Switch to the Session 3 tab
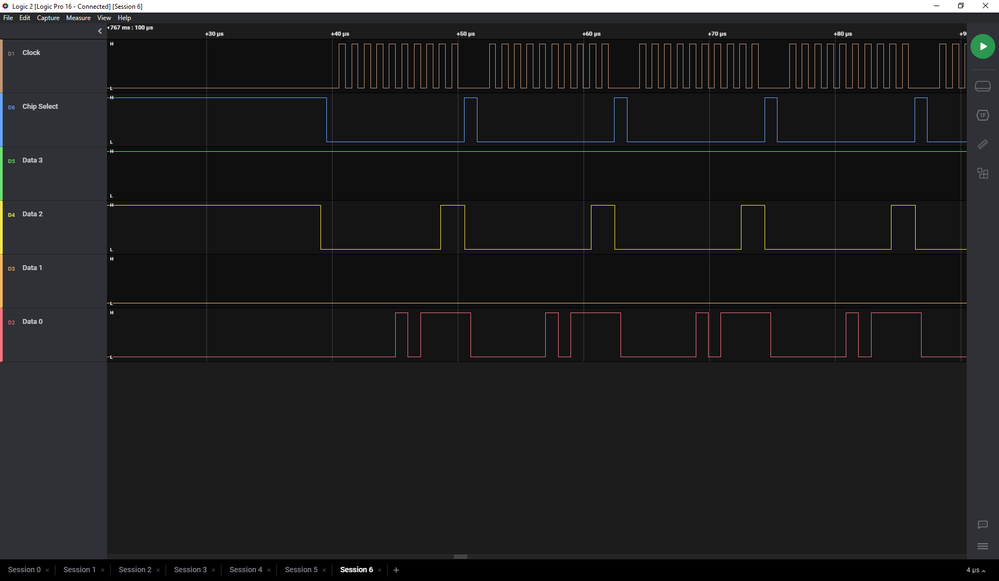 [x=190, y=570]
